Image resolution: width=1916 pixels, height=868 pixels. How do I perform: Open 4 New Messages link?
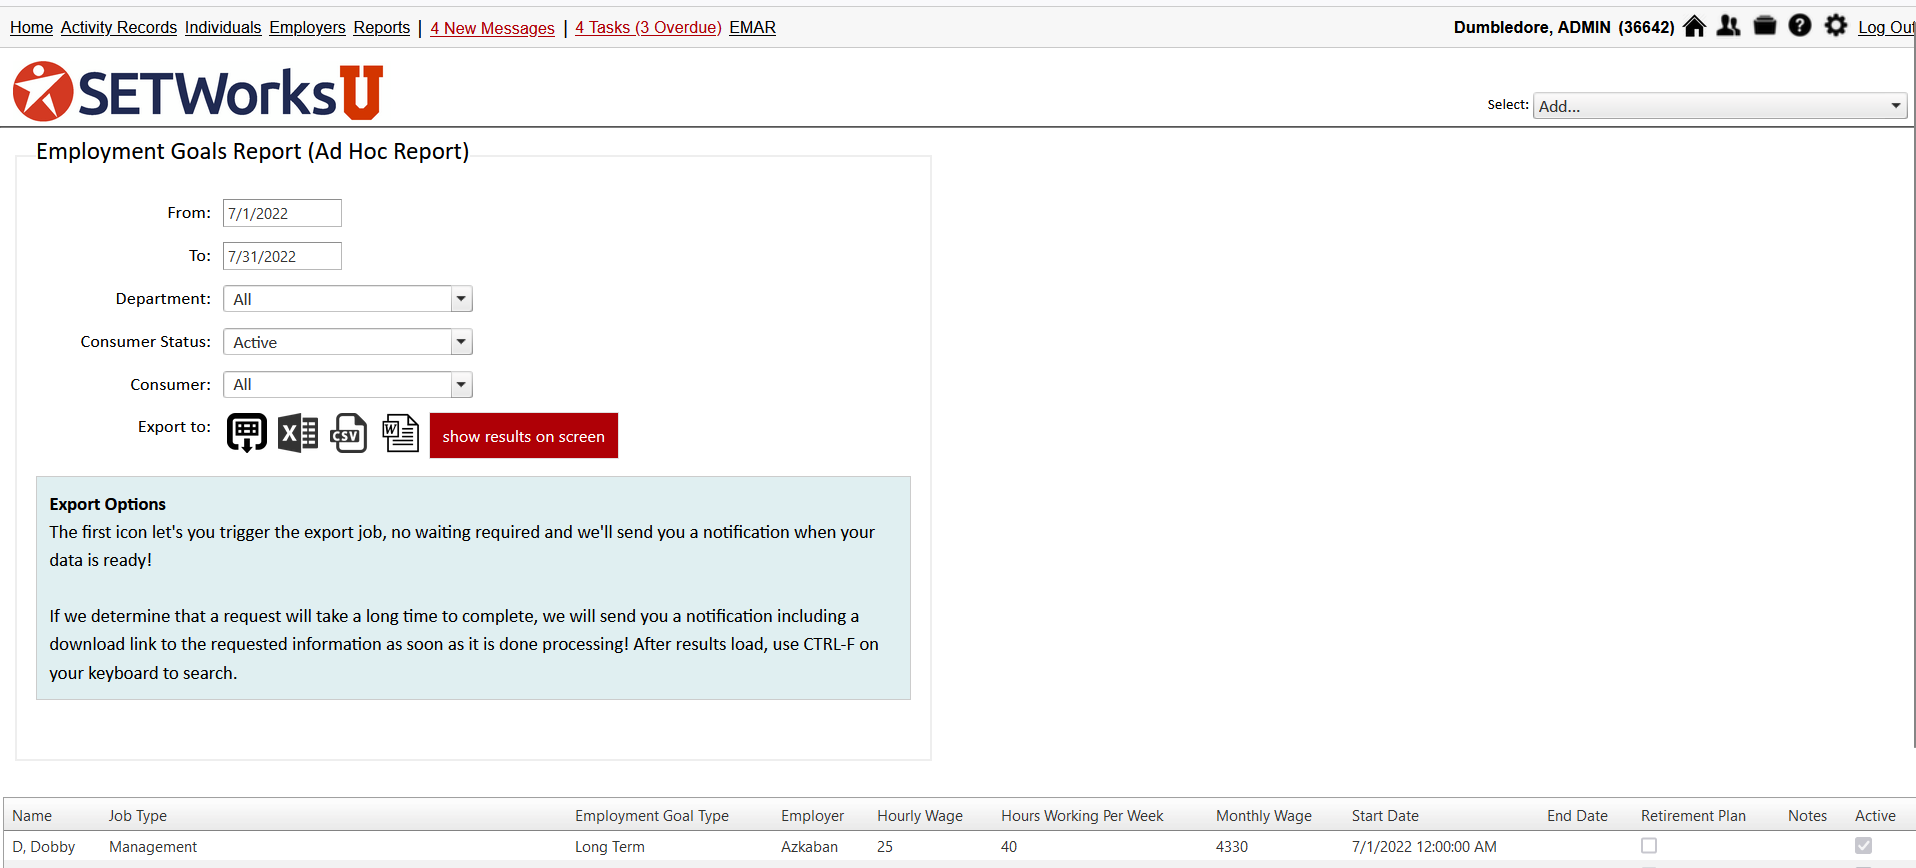click(492, 28)
